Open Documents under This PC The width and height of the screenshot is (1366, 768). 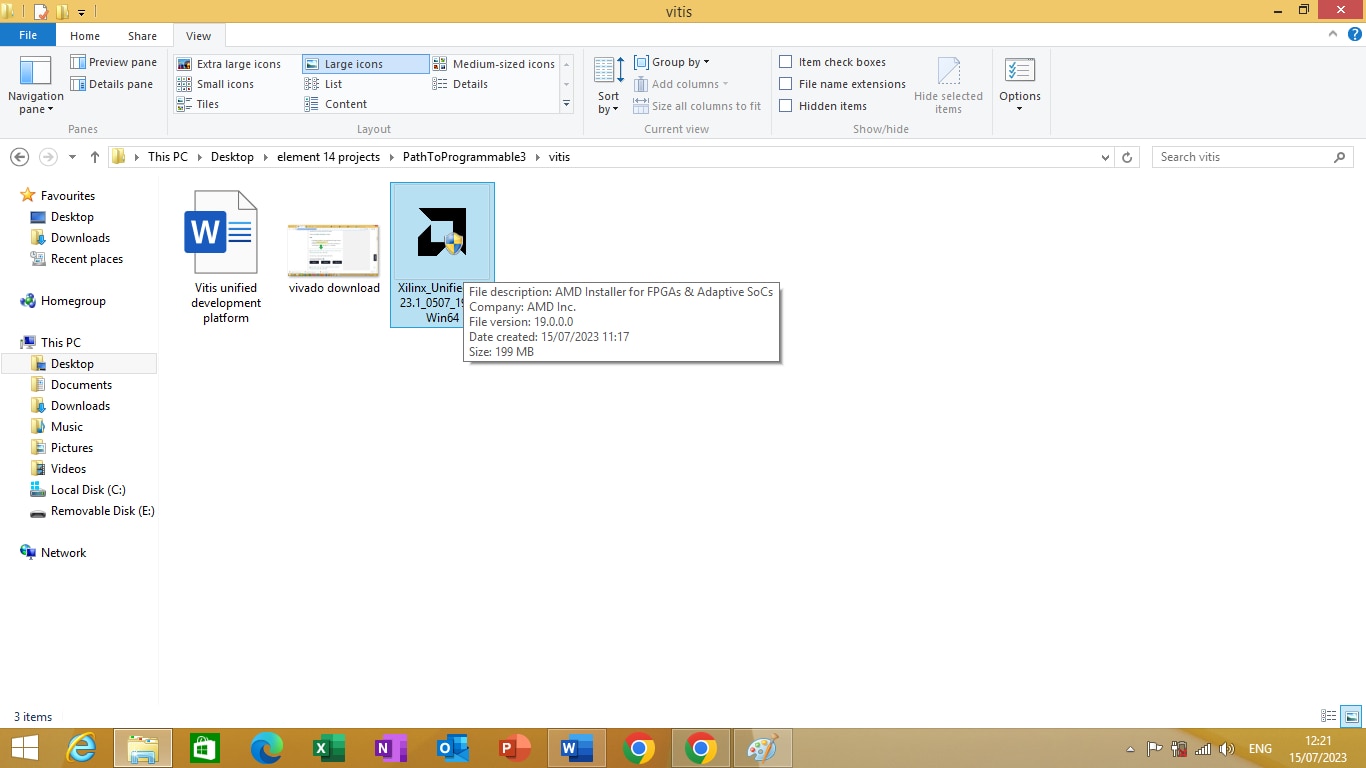point(81,385)
